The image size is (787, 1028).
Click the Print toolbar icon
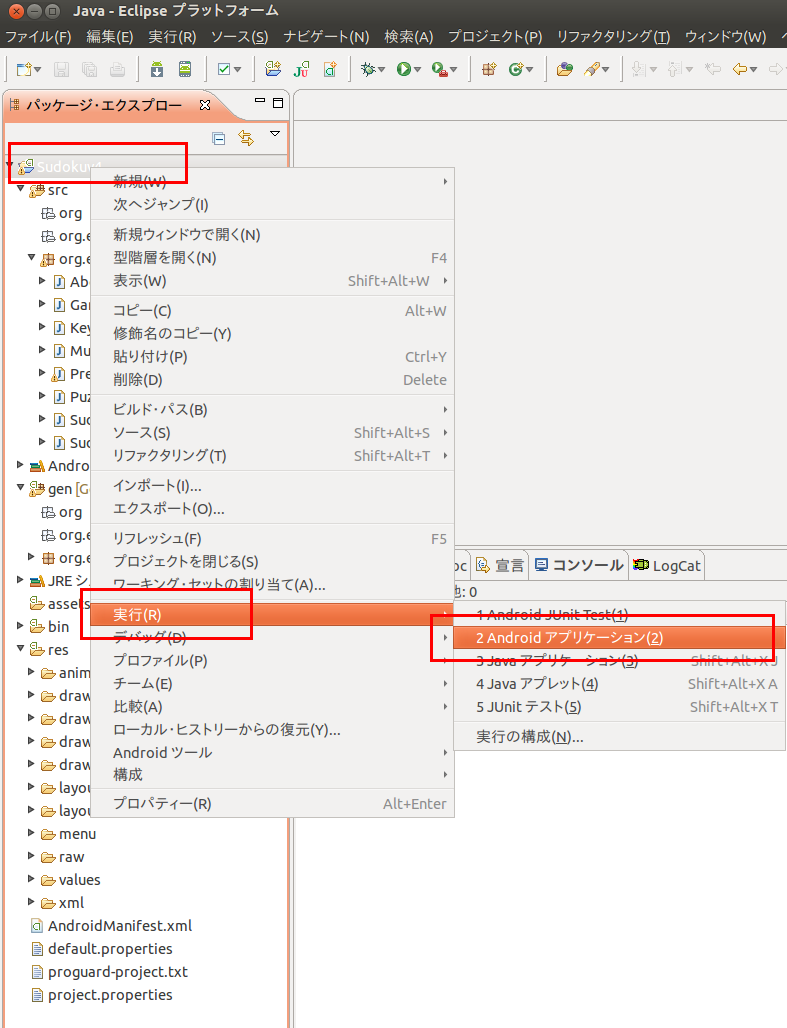click(x=117, y=69)
